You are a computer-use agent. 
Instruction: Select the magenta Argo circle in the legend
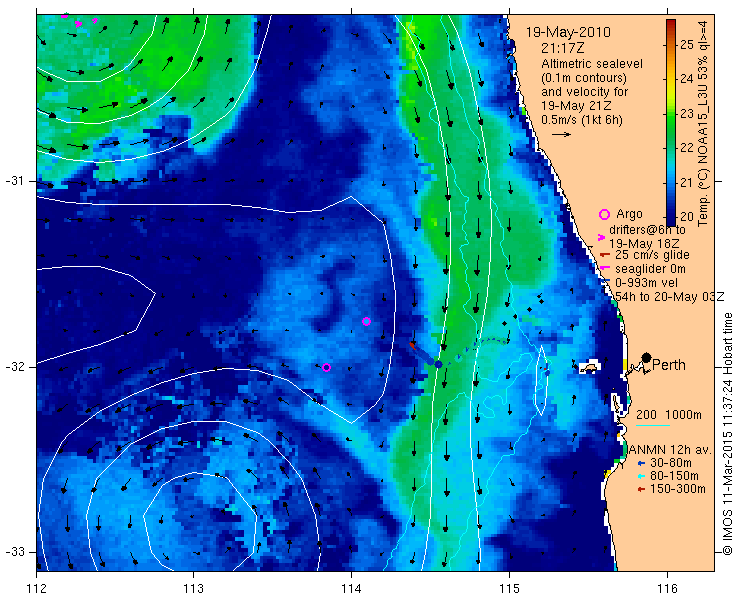coord(604,215)
